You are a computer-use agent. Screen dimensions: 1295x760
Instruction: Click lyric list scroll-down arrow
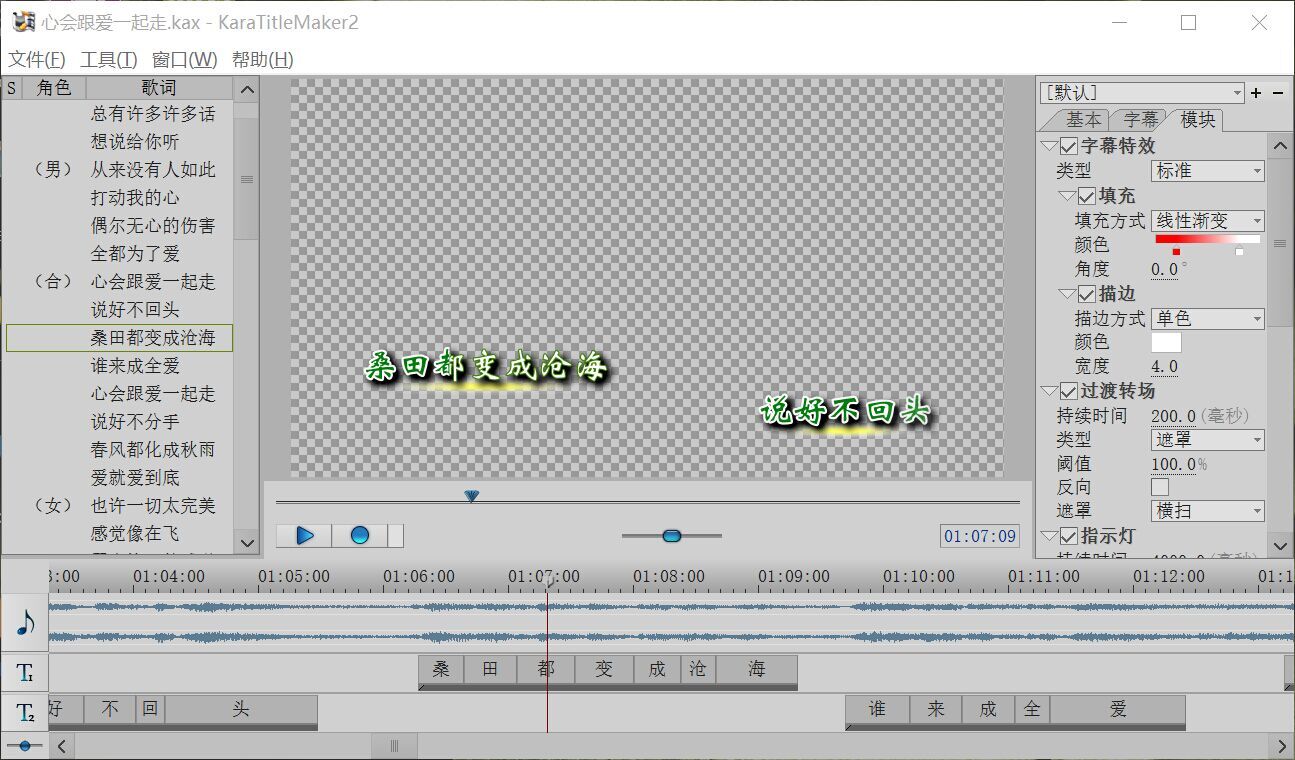[x=247, y=542]
